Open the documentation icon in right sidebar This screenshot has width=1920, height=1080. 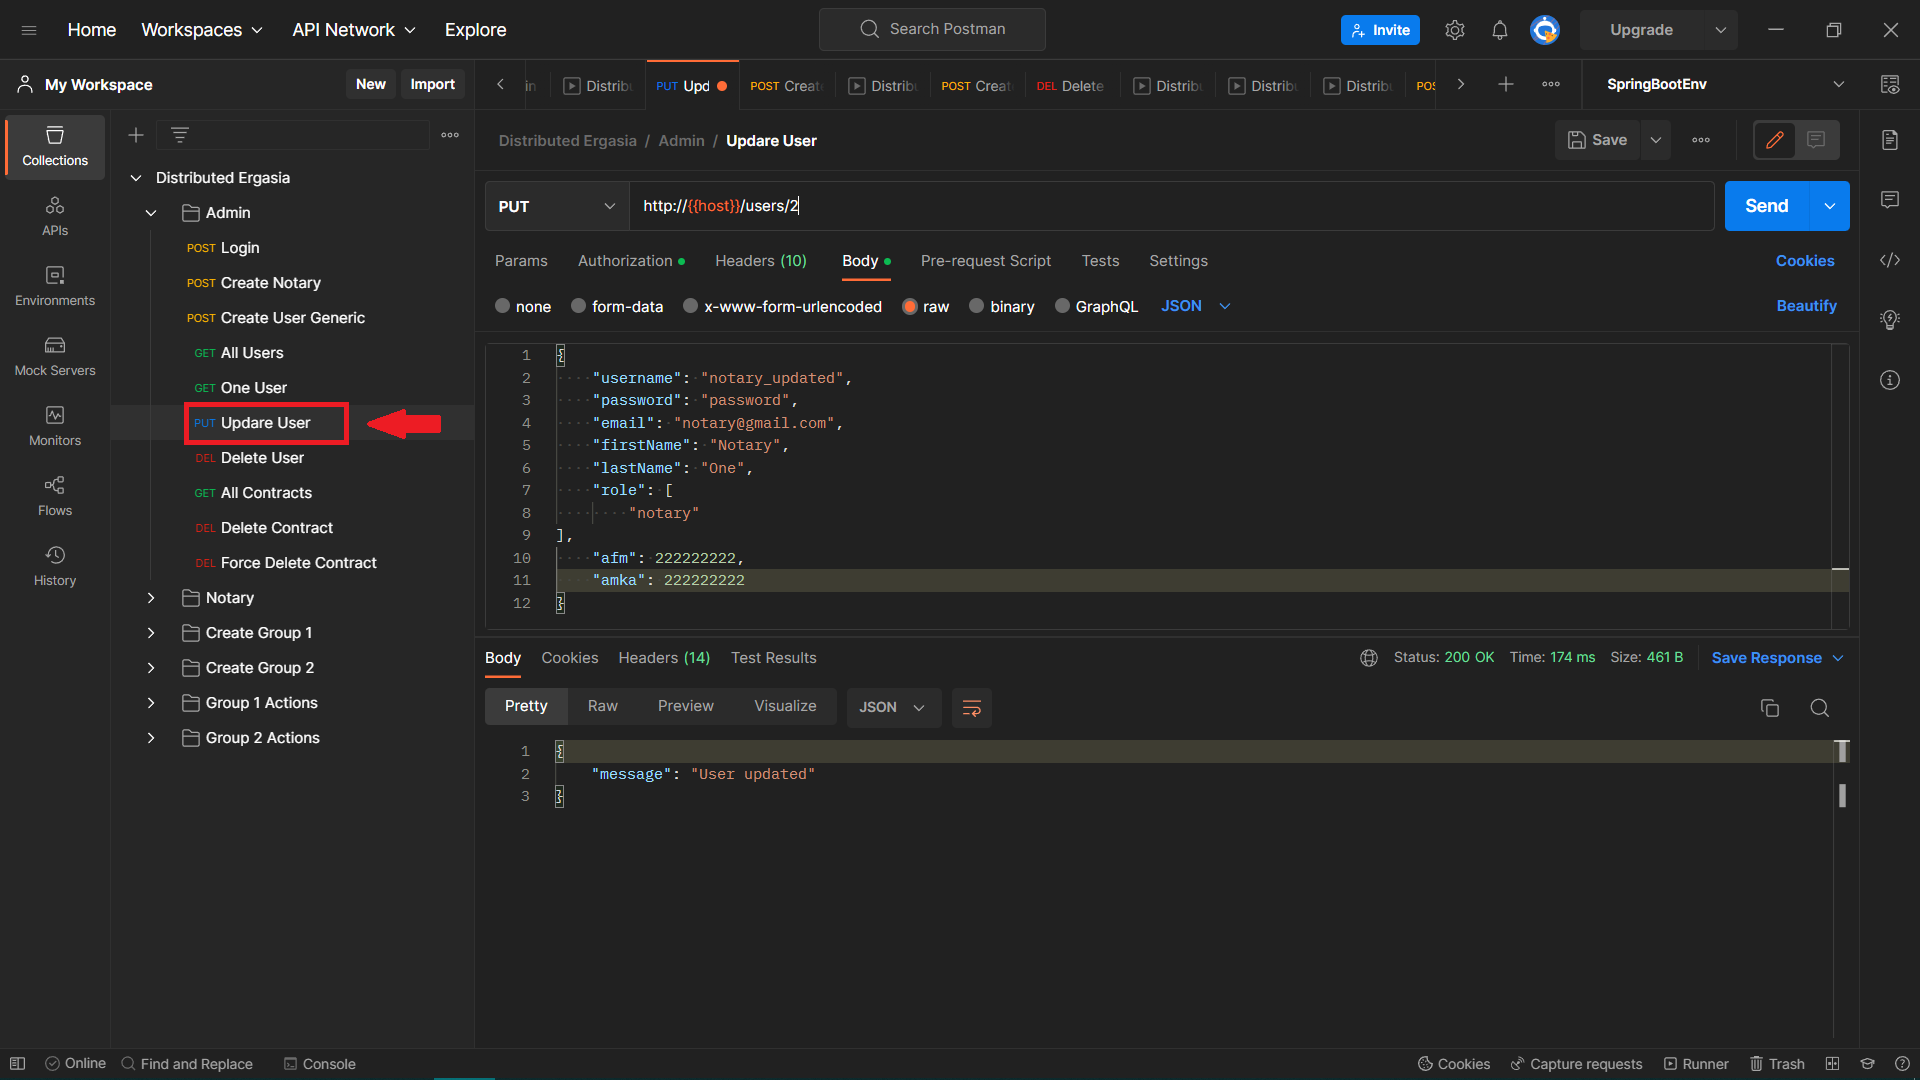(1890, 140)
